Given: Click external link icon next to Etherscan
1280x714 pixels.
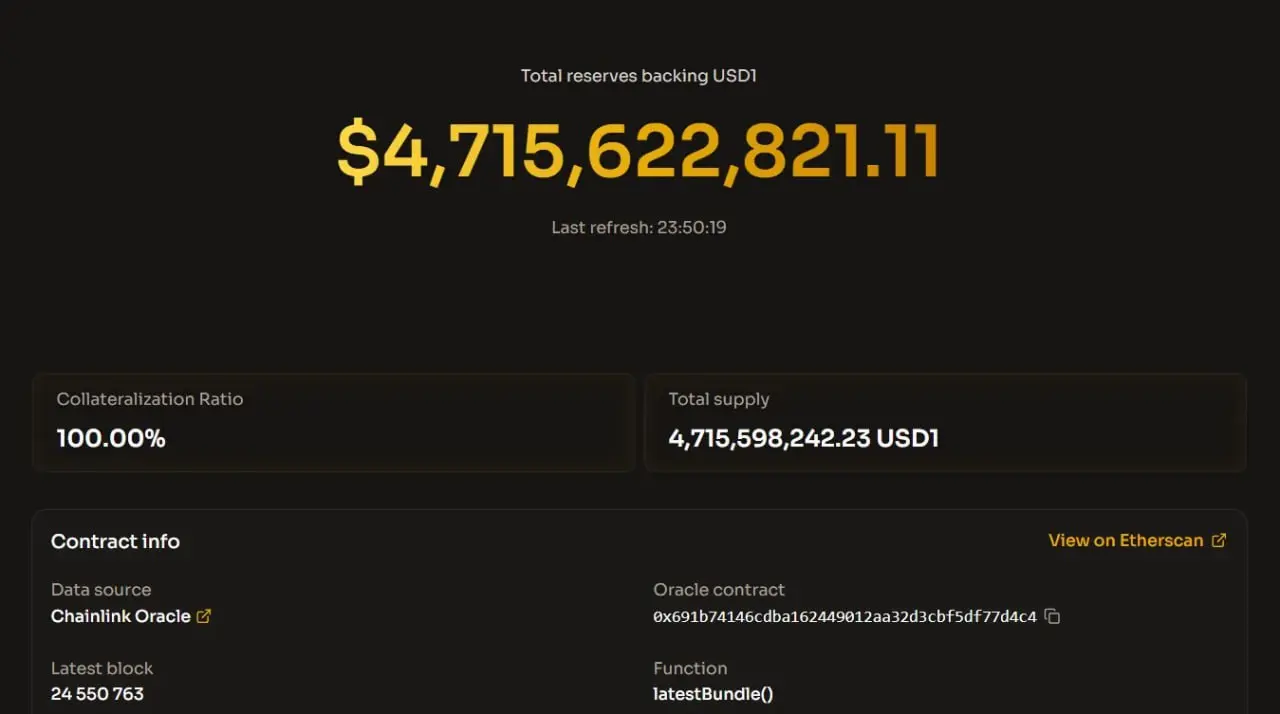Looking at the screenshot, I should [1218, 540].
